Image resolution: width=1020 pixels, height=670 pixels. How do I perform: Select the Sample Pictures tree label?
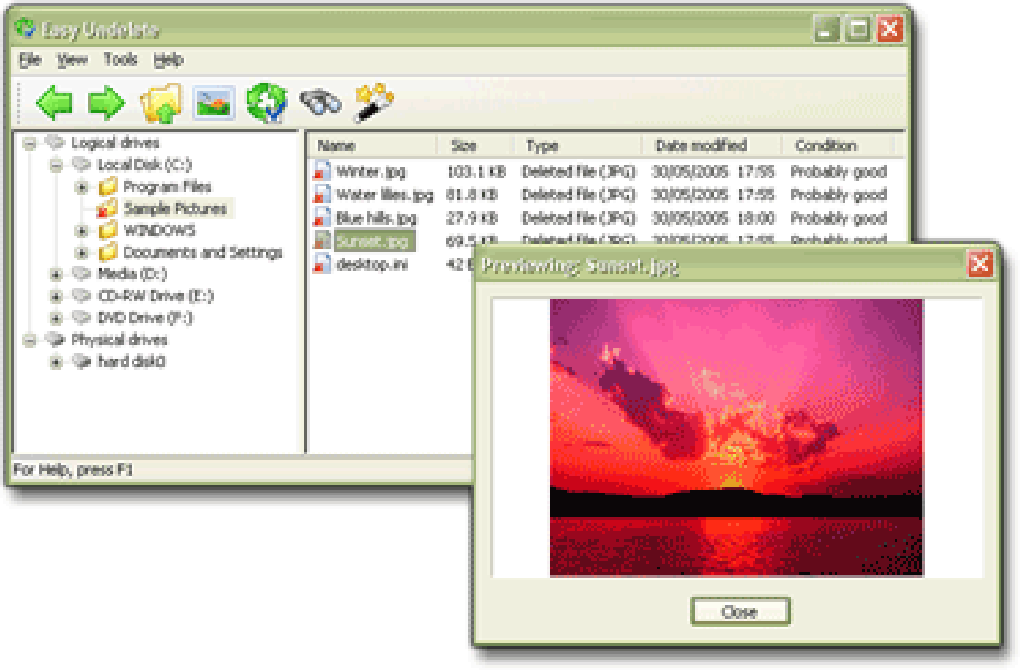coord(175,209)
